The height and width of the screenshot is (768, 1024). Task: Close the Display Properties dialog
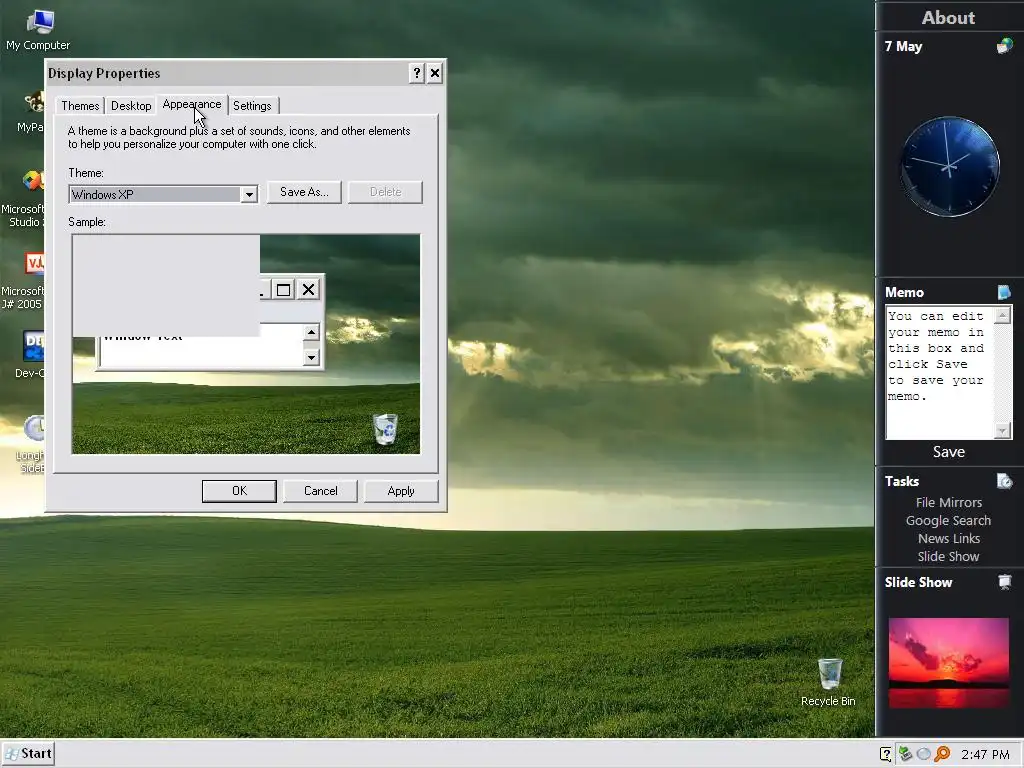pos(434,73)
